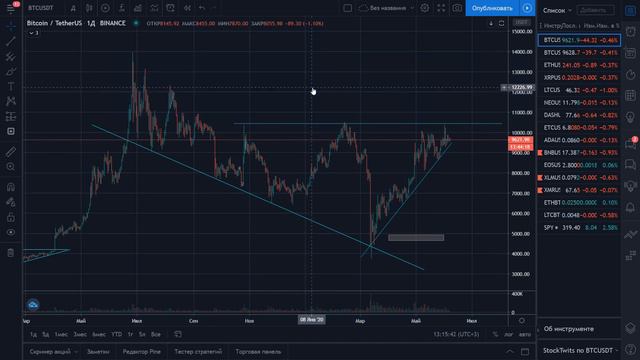Create an alert from the top toolbar
The width and height of the screenshot is (640, 360).
tap(171, 8)
